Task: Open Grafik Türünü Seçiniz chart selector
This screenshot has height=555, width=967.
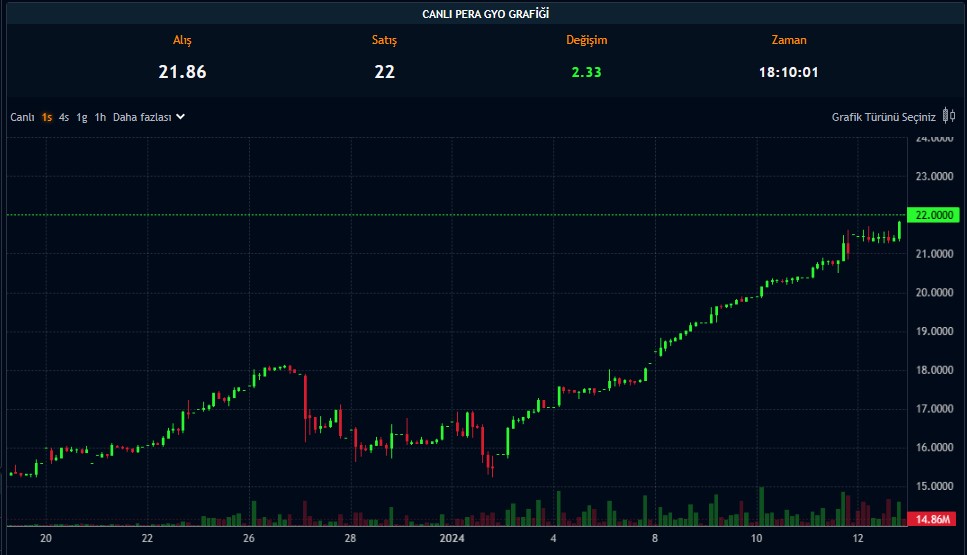Action: click(883, 117)
